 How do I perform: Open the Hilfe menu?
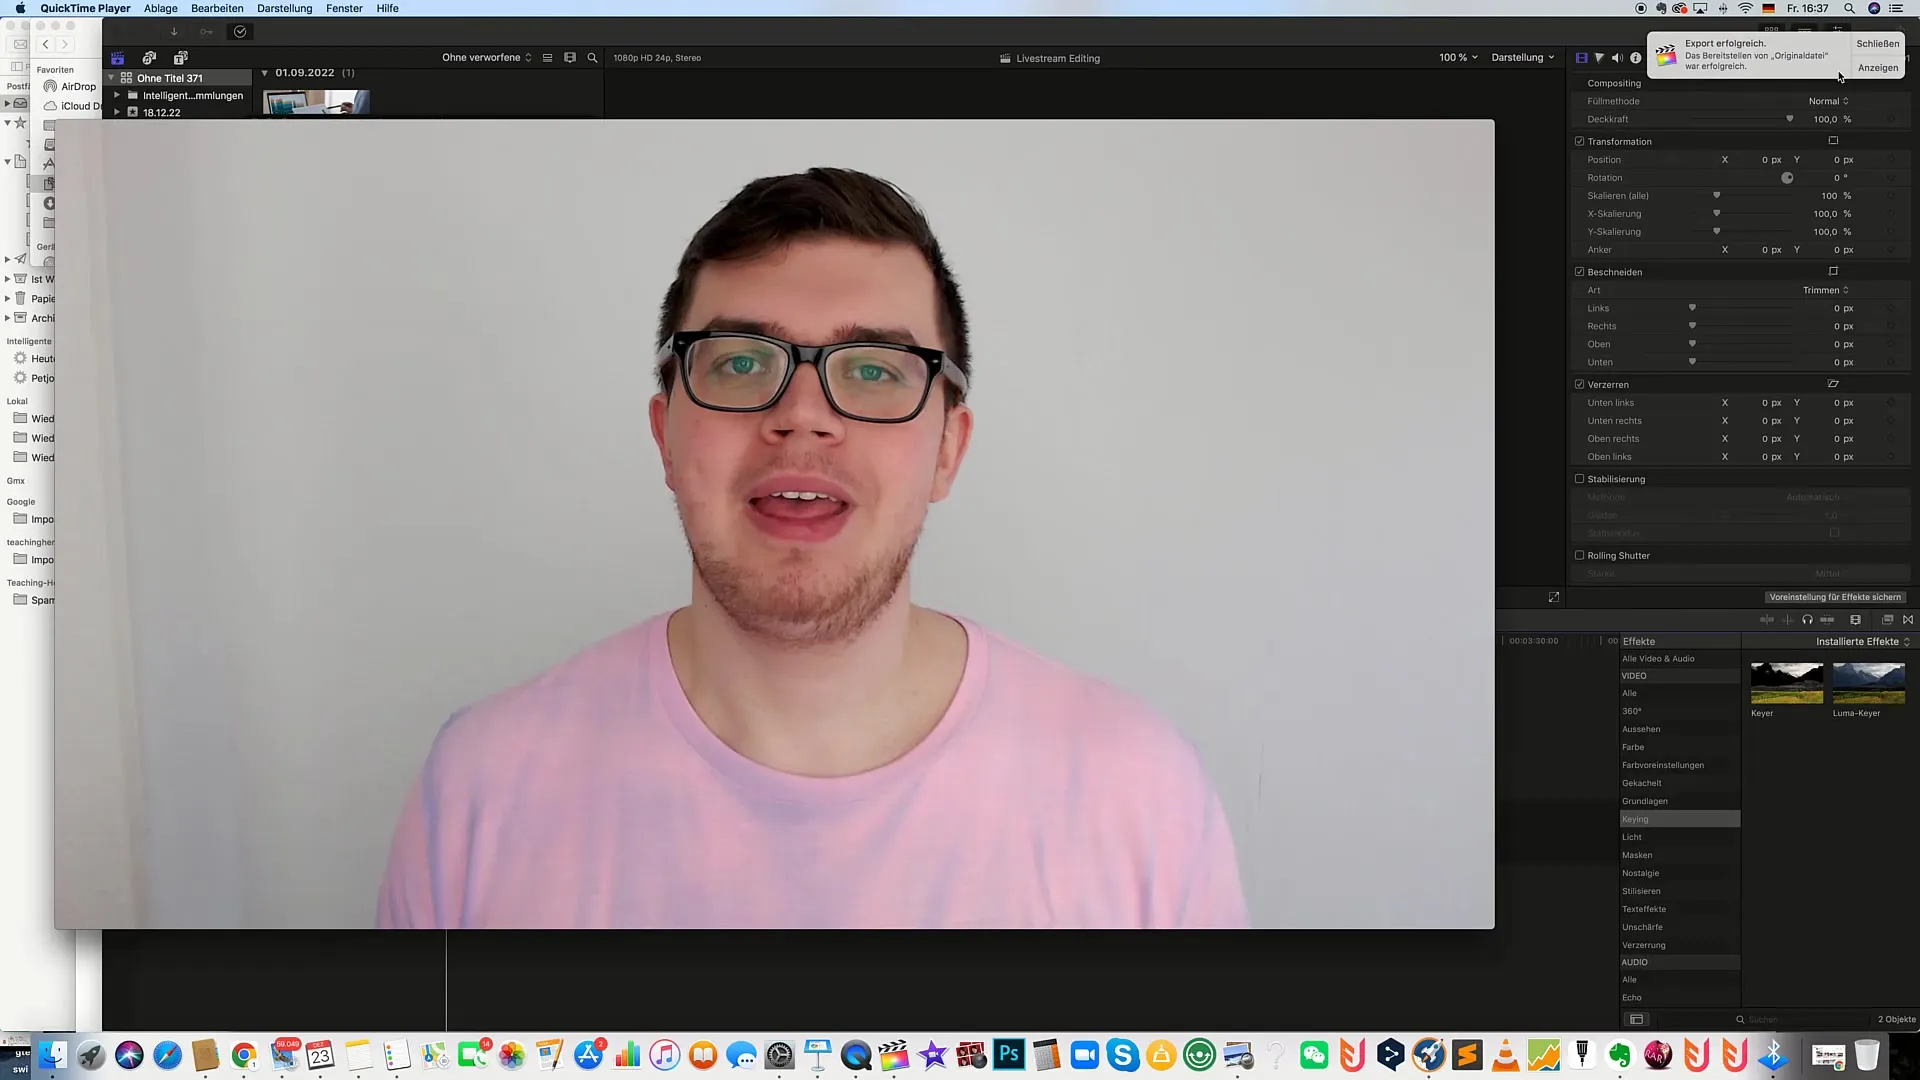[388, 8]
